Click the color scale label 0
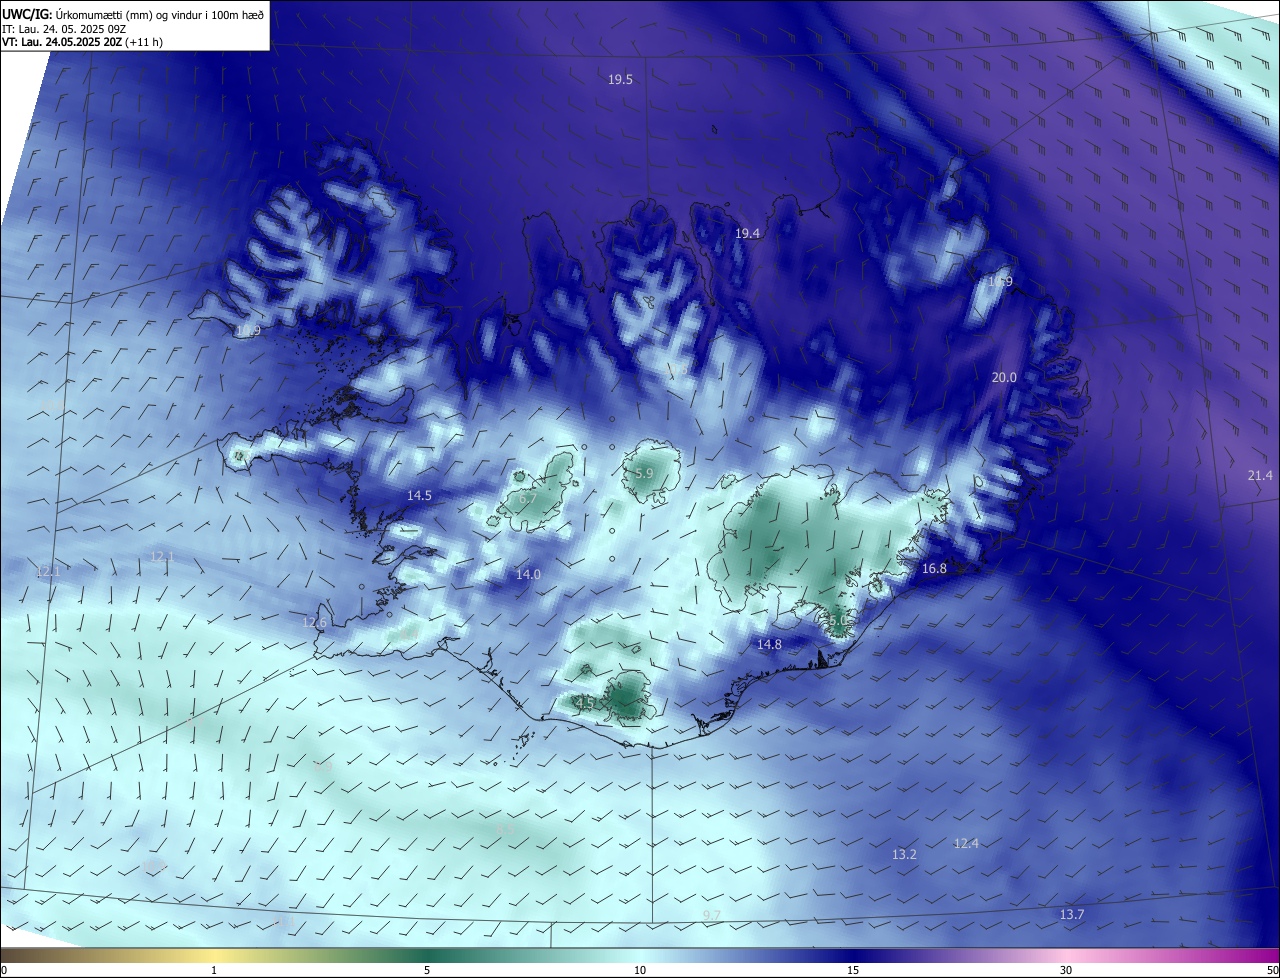The height and width of the screenshot is (978, 1280). pyautogui.click(x=4, y=970)
